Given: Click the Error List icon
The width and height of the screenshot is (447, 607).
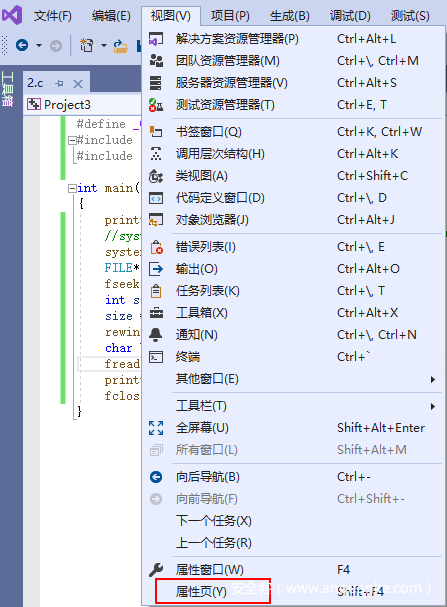Looking at the screenshot, I should (156, 247).
